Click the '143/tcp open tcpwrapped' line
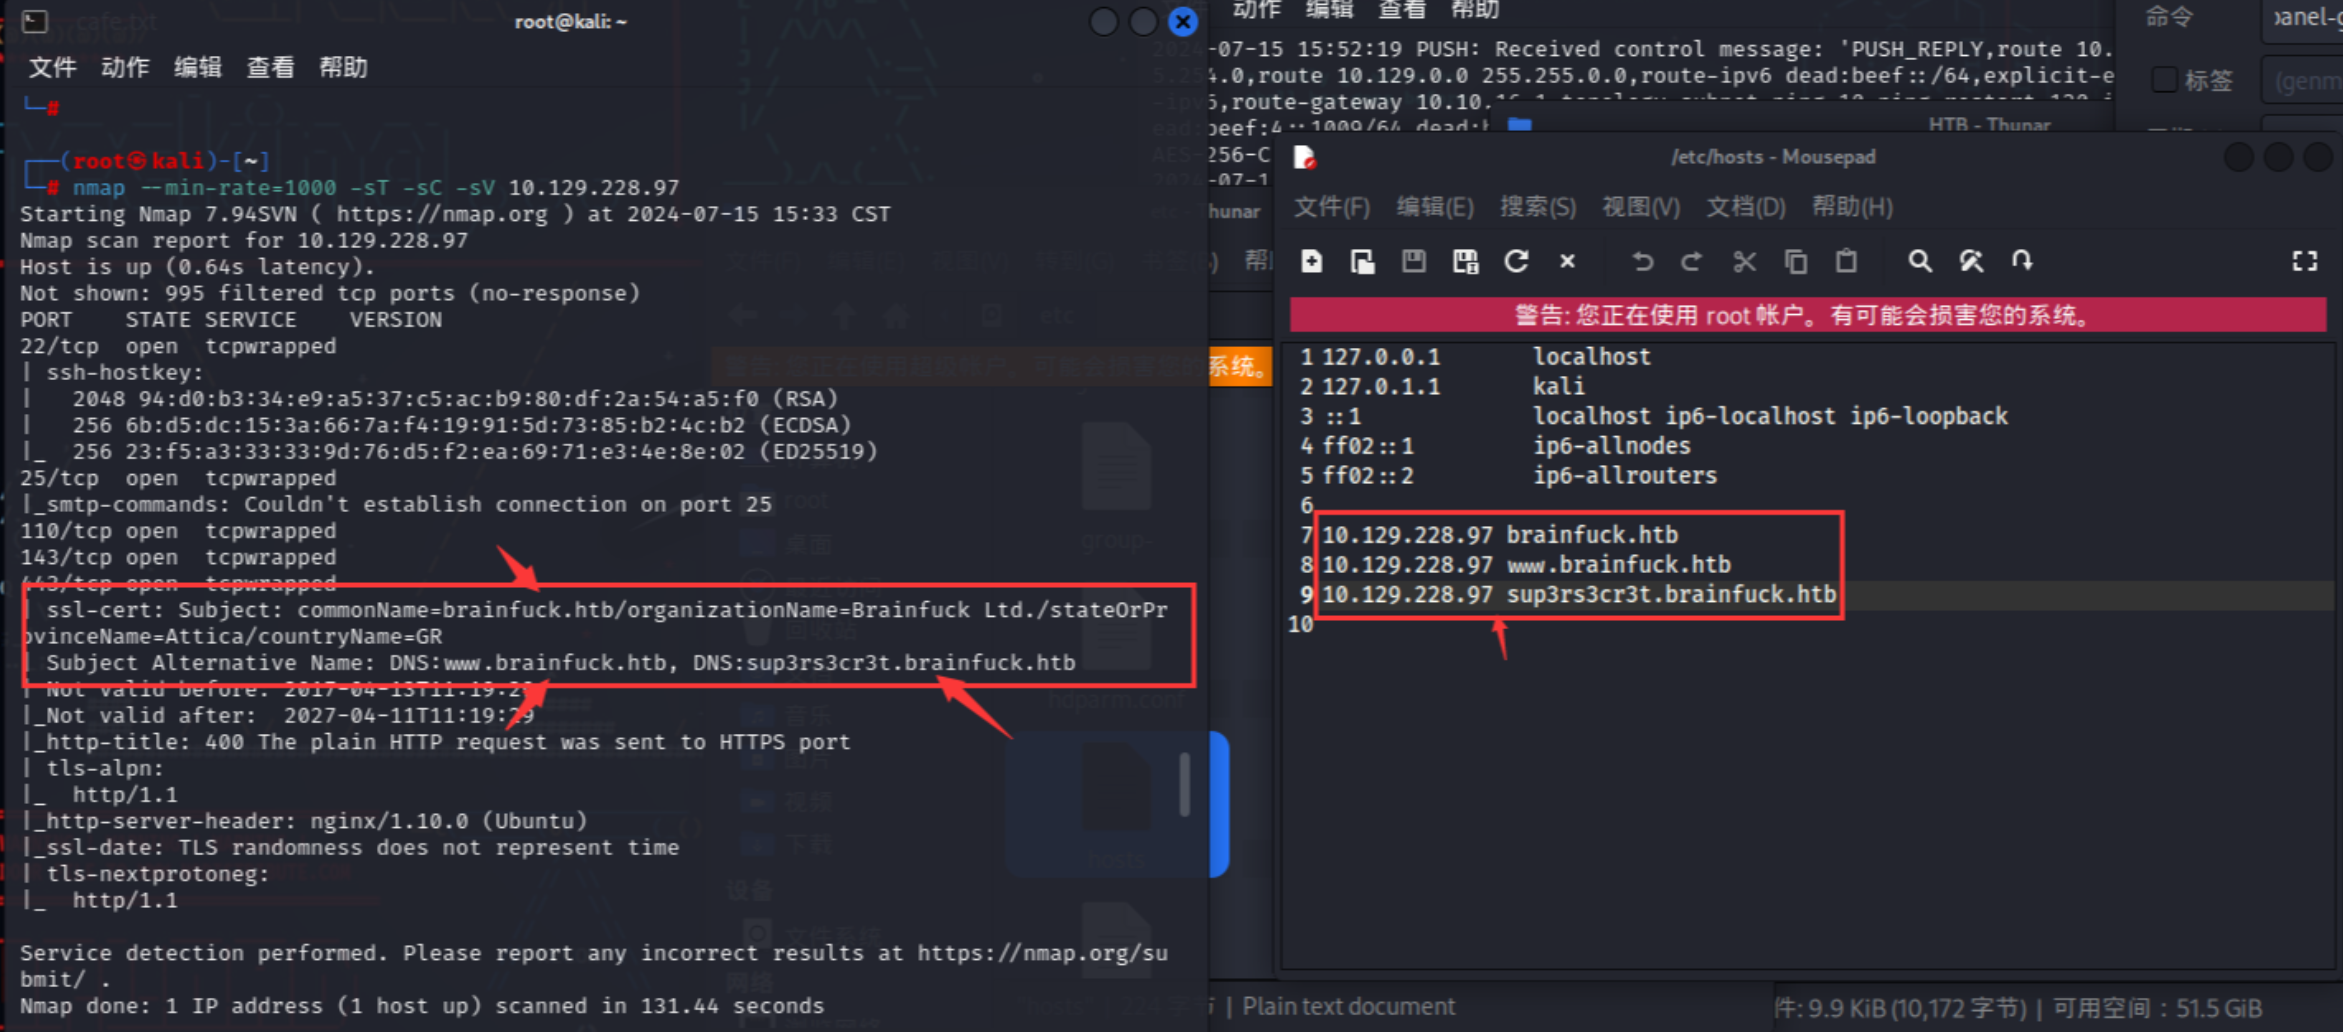Image resolution: width=2343 pixels, height=1032 pixels. point(178,558)
